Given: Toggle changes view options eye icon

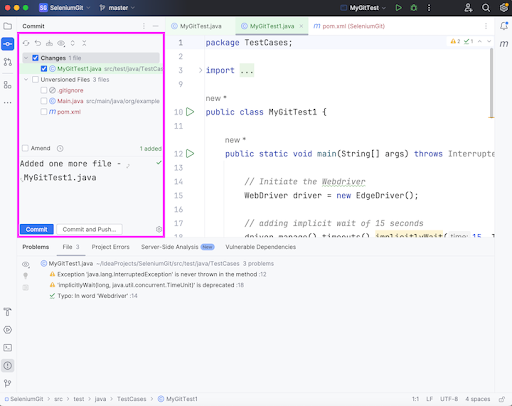Looking at the screenshot, I should click(61, 43).
